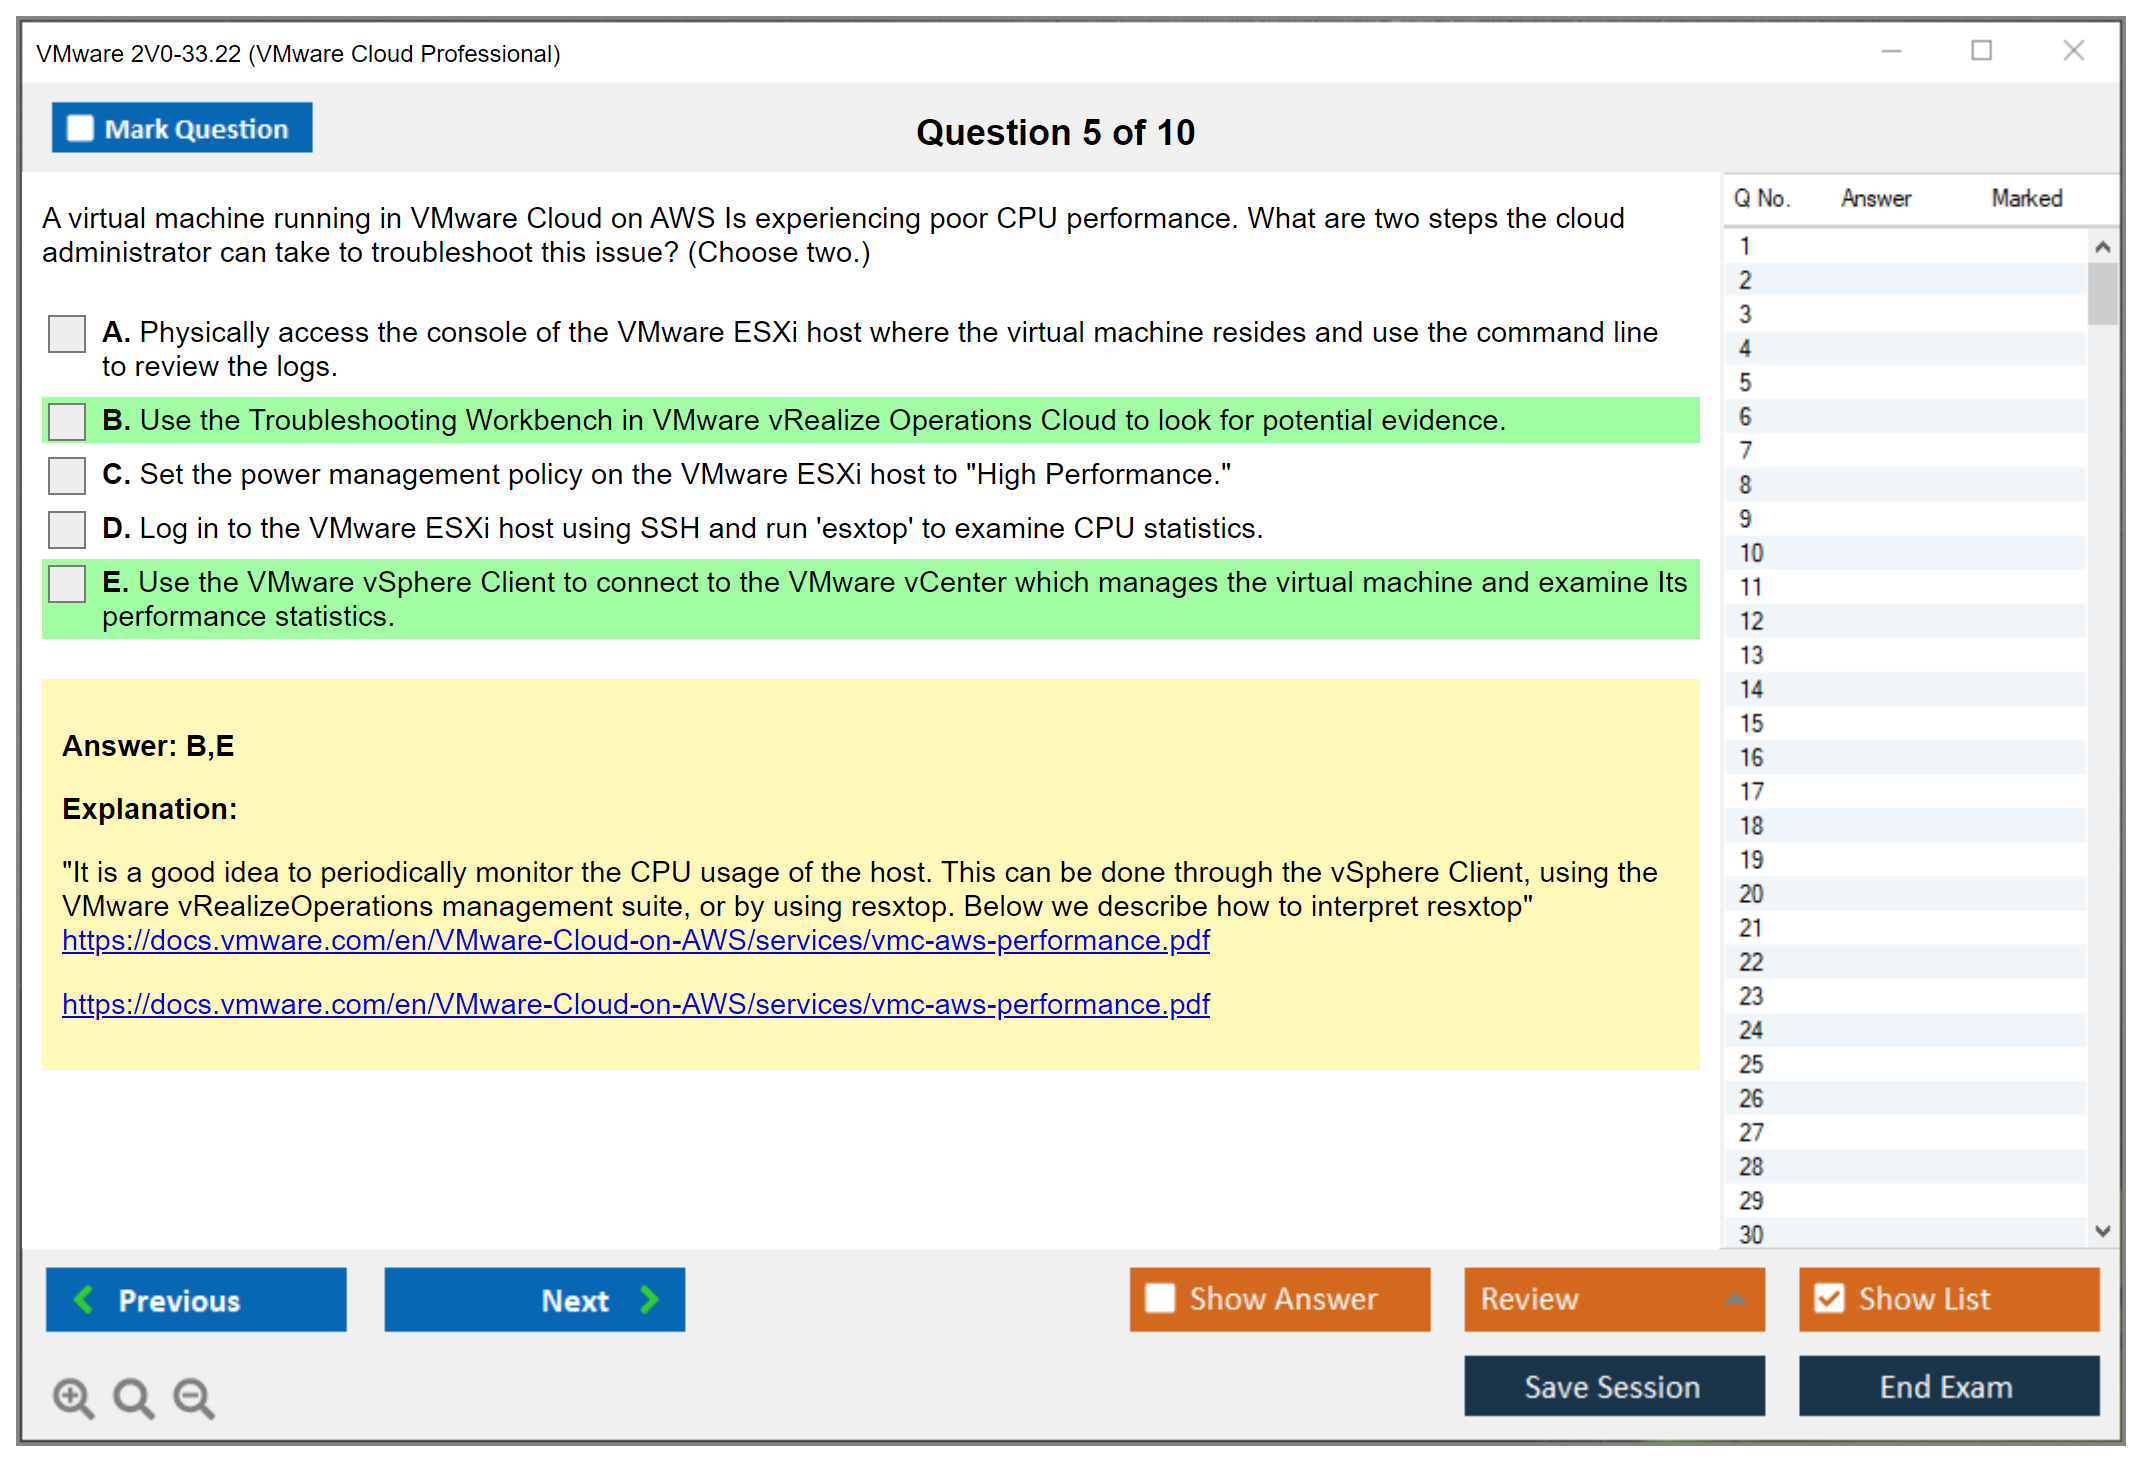Viewport: 2150px width, 1470px height.
Task: Maximize the exam window
Action: click(x=1981, y=51)
